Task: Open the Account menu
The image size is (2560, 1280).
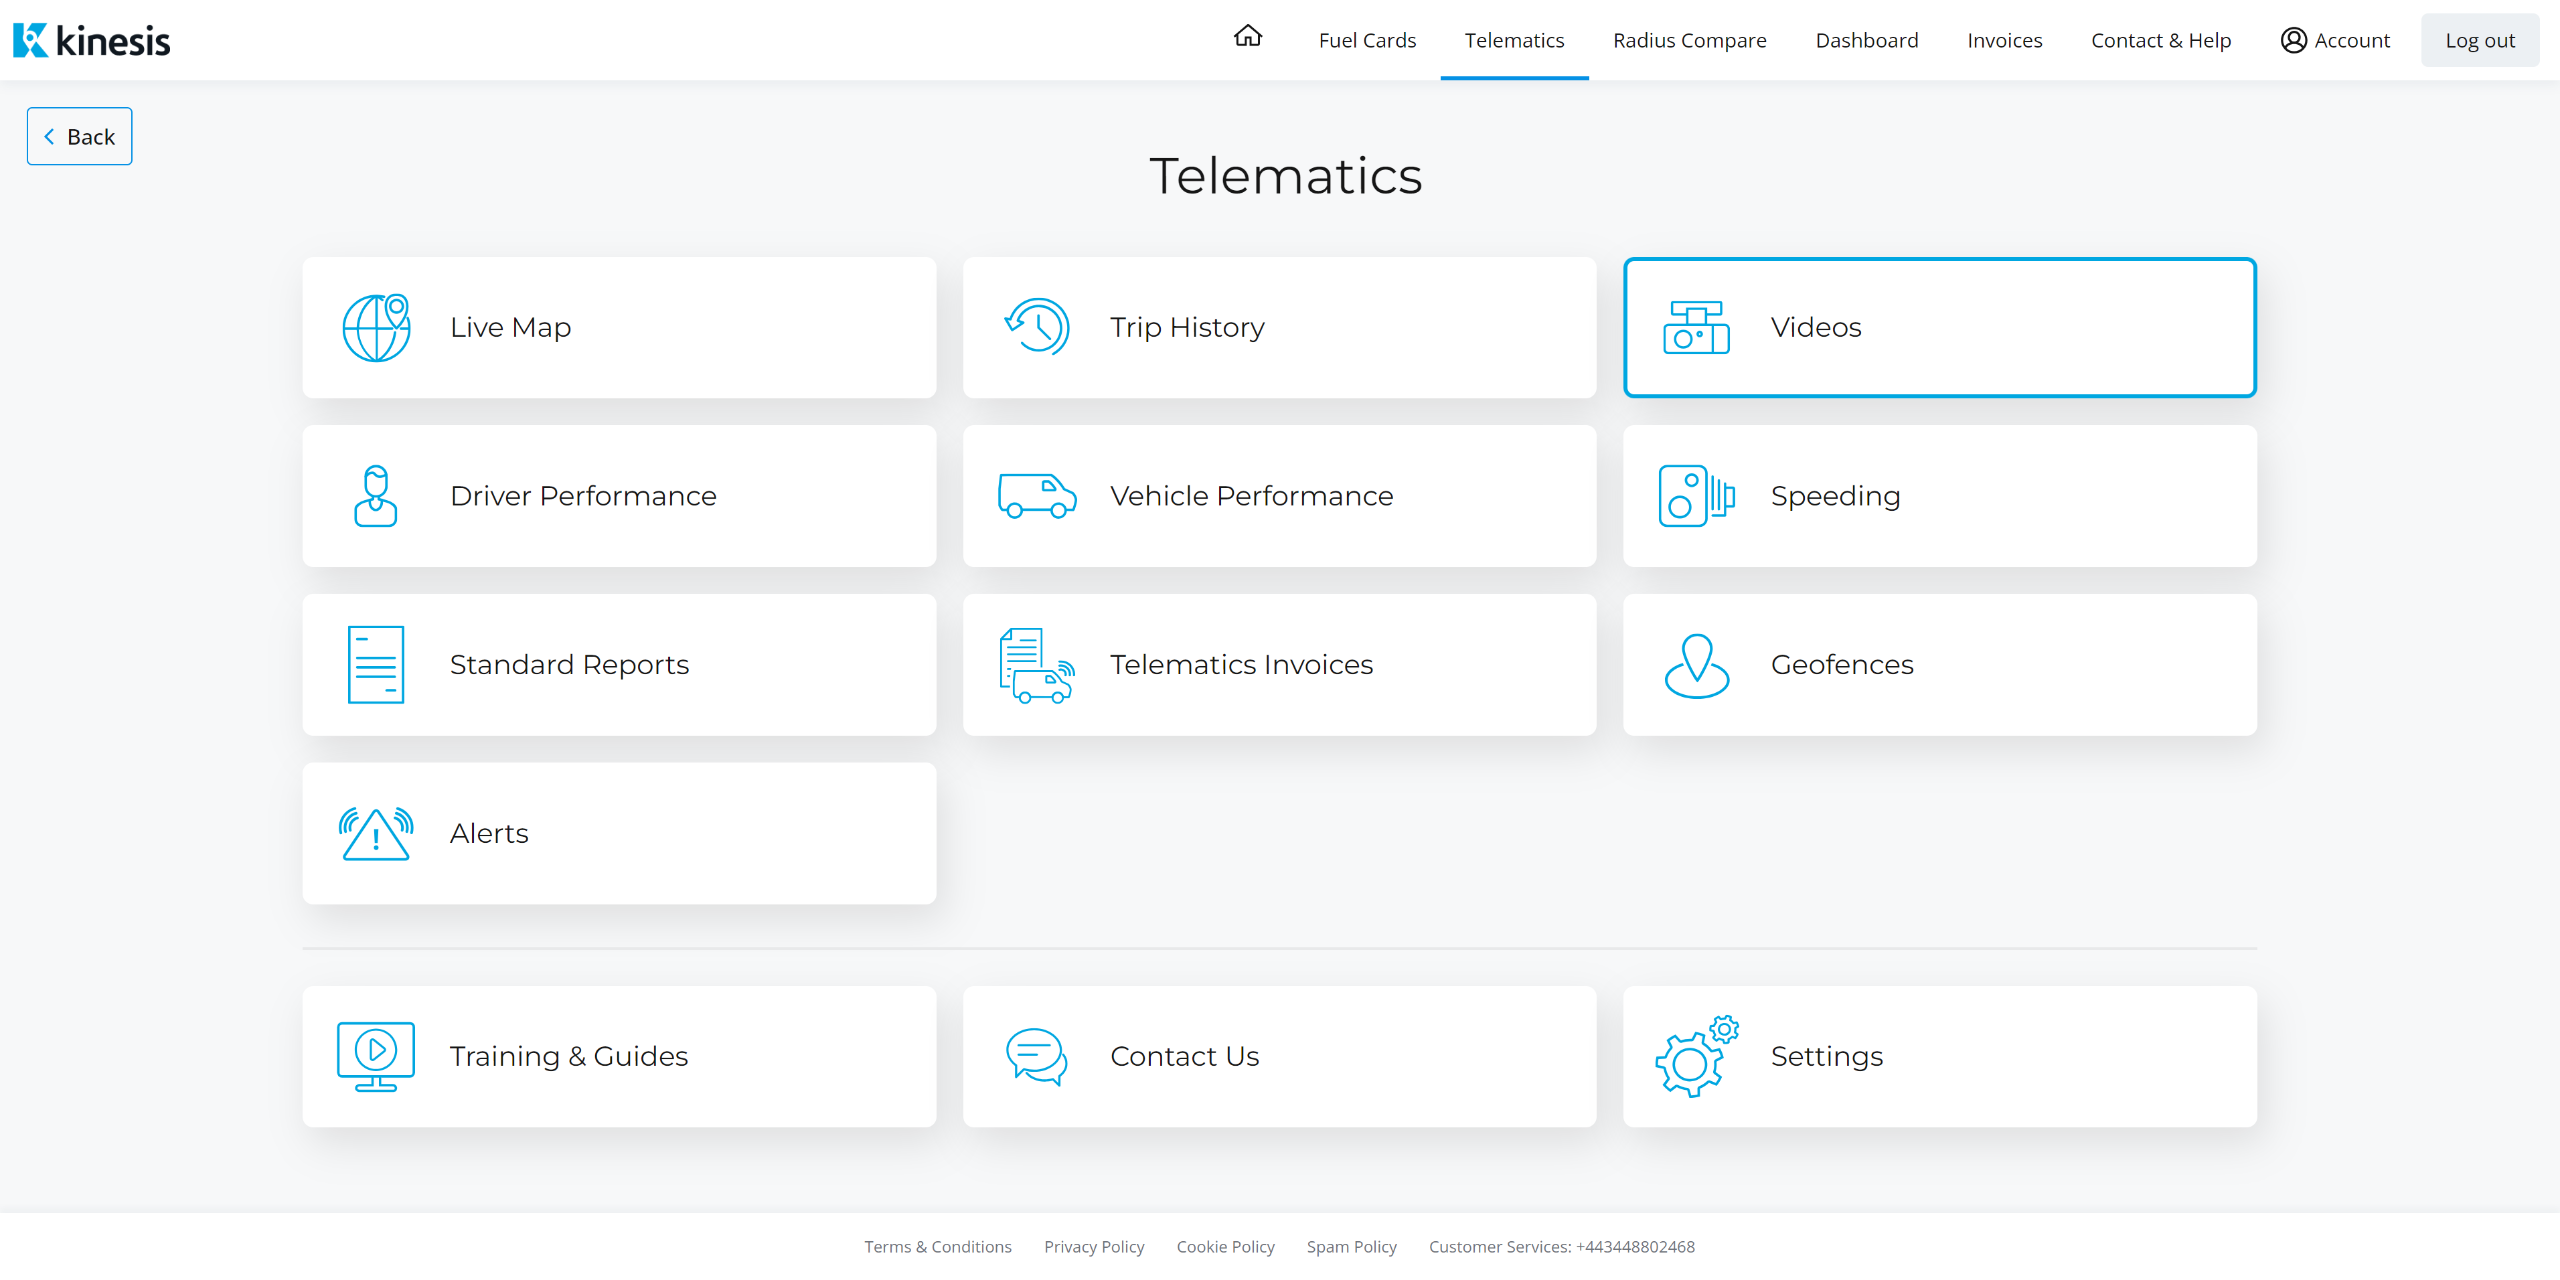Action: [x=2335, y=40]
